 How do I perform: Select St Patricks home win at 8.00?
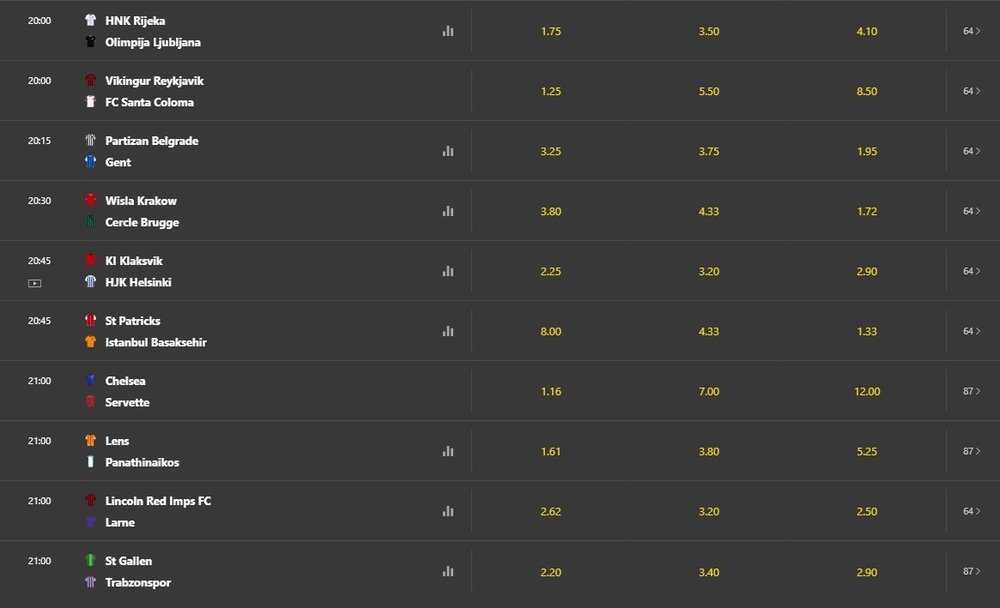551,331
